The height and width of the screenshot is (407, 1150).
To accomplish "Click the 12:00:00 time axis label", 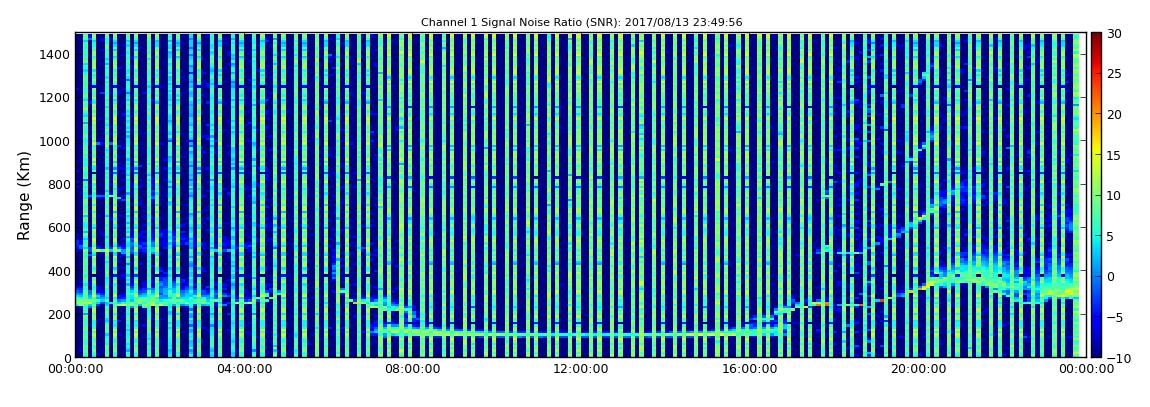I will [580, 370].
